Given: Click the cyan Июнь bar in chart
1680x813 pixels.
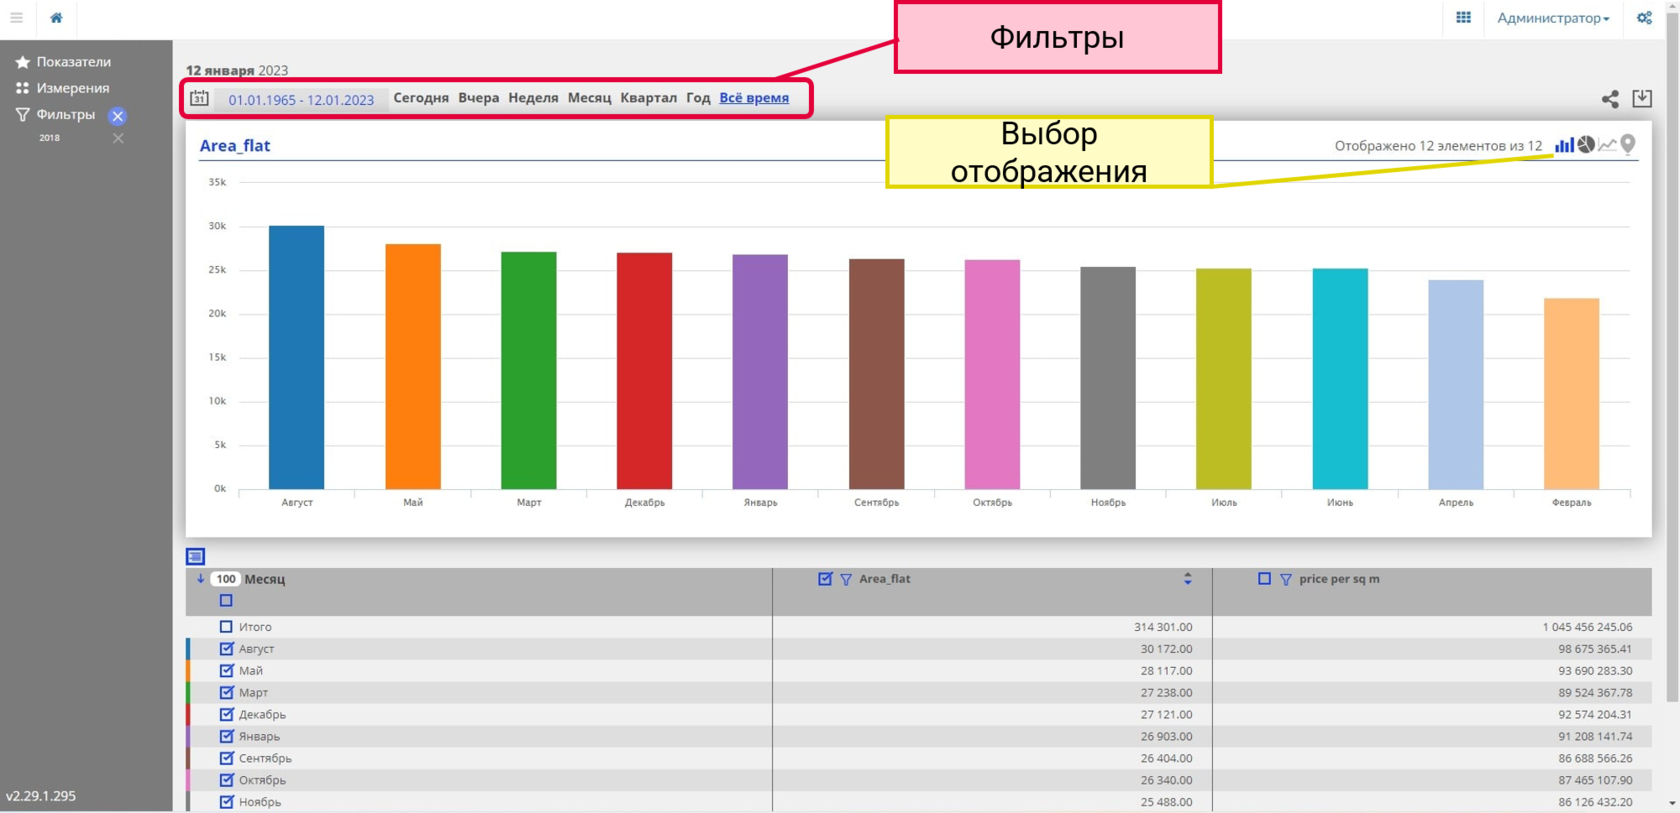Looking at the screenshot, I should click(x=1340, y=379).
